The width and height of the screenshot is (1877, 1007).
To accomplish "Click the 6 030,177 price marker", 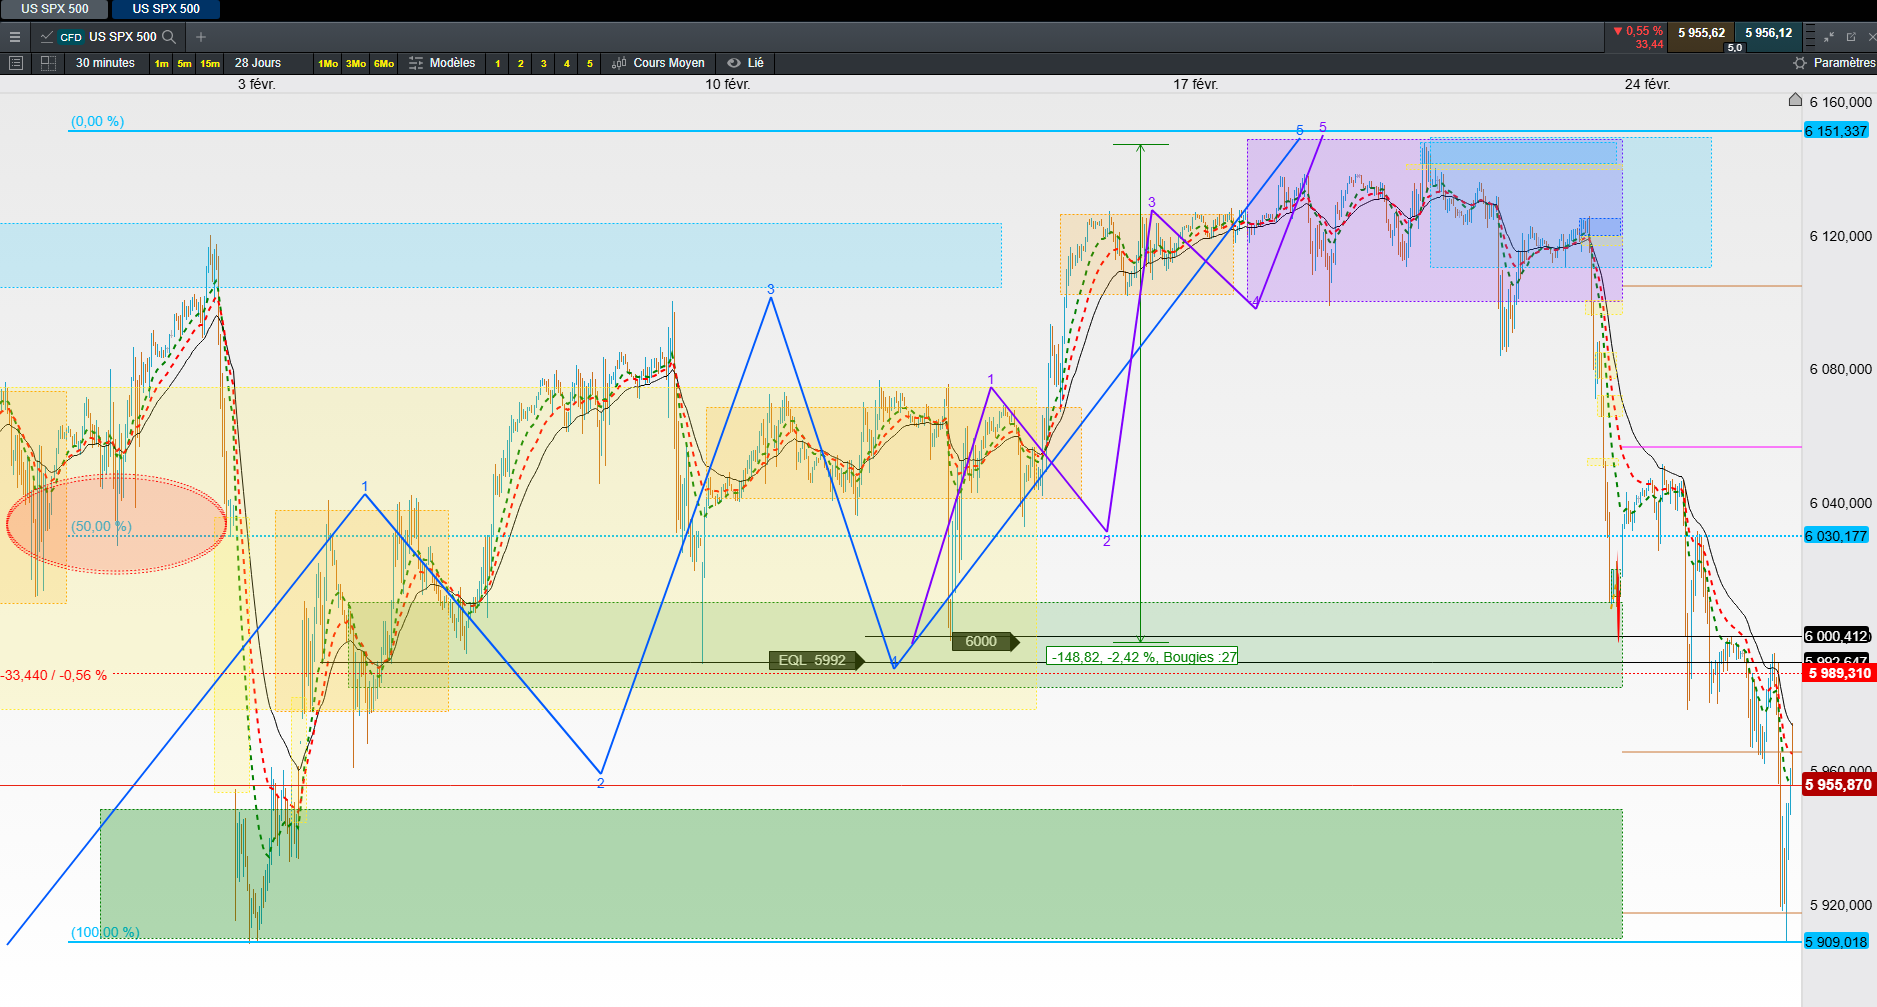I will [x=1837, y=536].
